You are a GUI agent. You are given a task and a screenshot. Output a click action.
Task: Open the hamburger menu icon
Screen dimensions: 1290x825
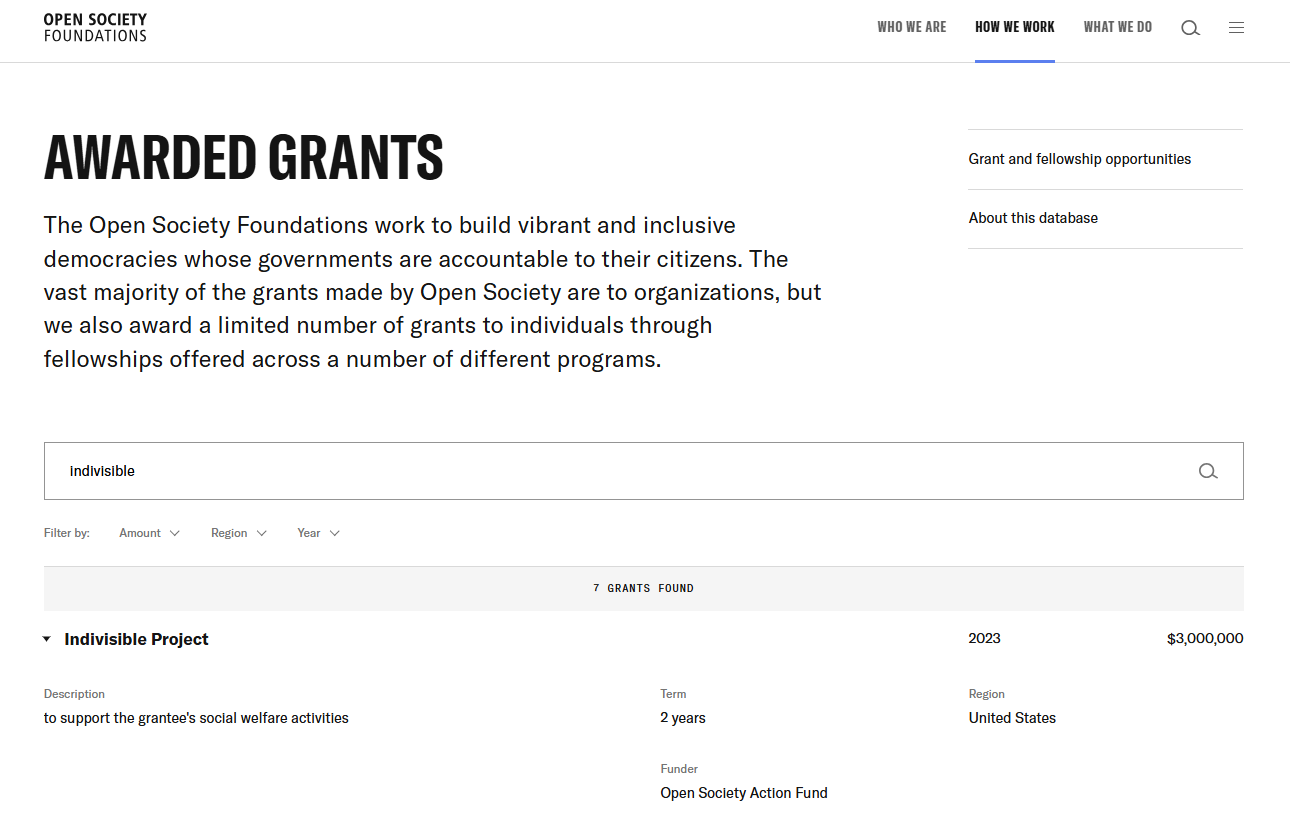point(1236,28)
